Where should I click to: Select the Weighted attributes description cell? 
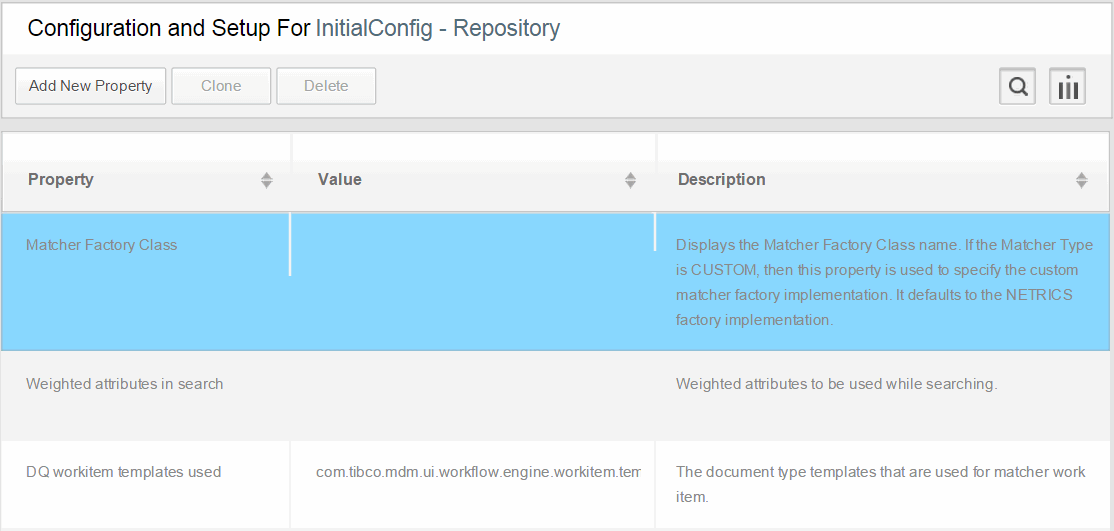(x=882, y=395)
